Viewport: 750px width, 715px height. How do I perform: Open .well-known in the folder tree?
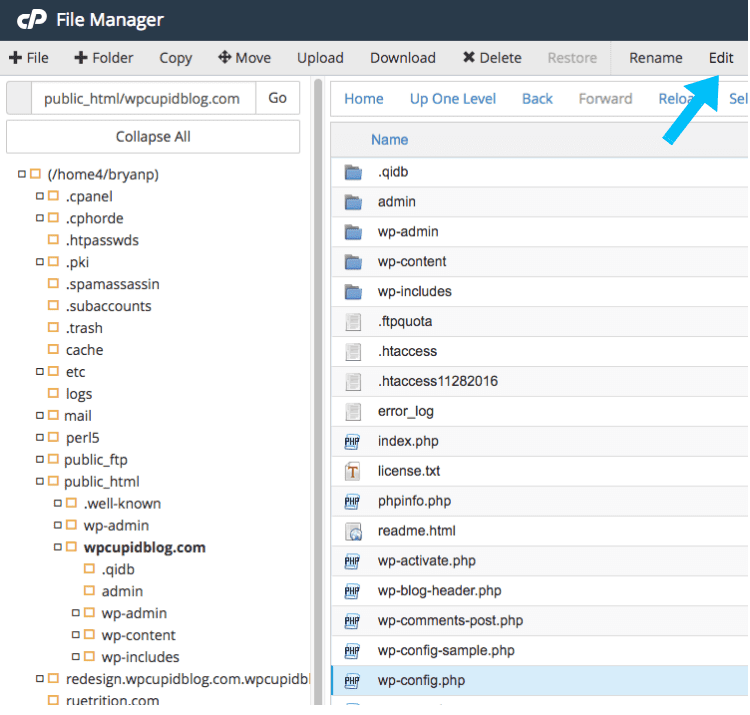coord(122,504)
